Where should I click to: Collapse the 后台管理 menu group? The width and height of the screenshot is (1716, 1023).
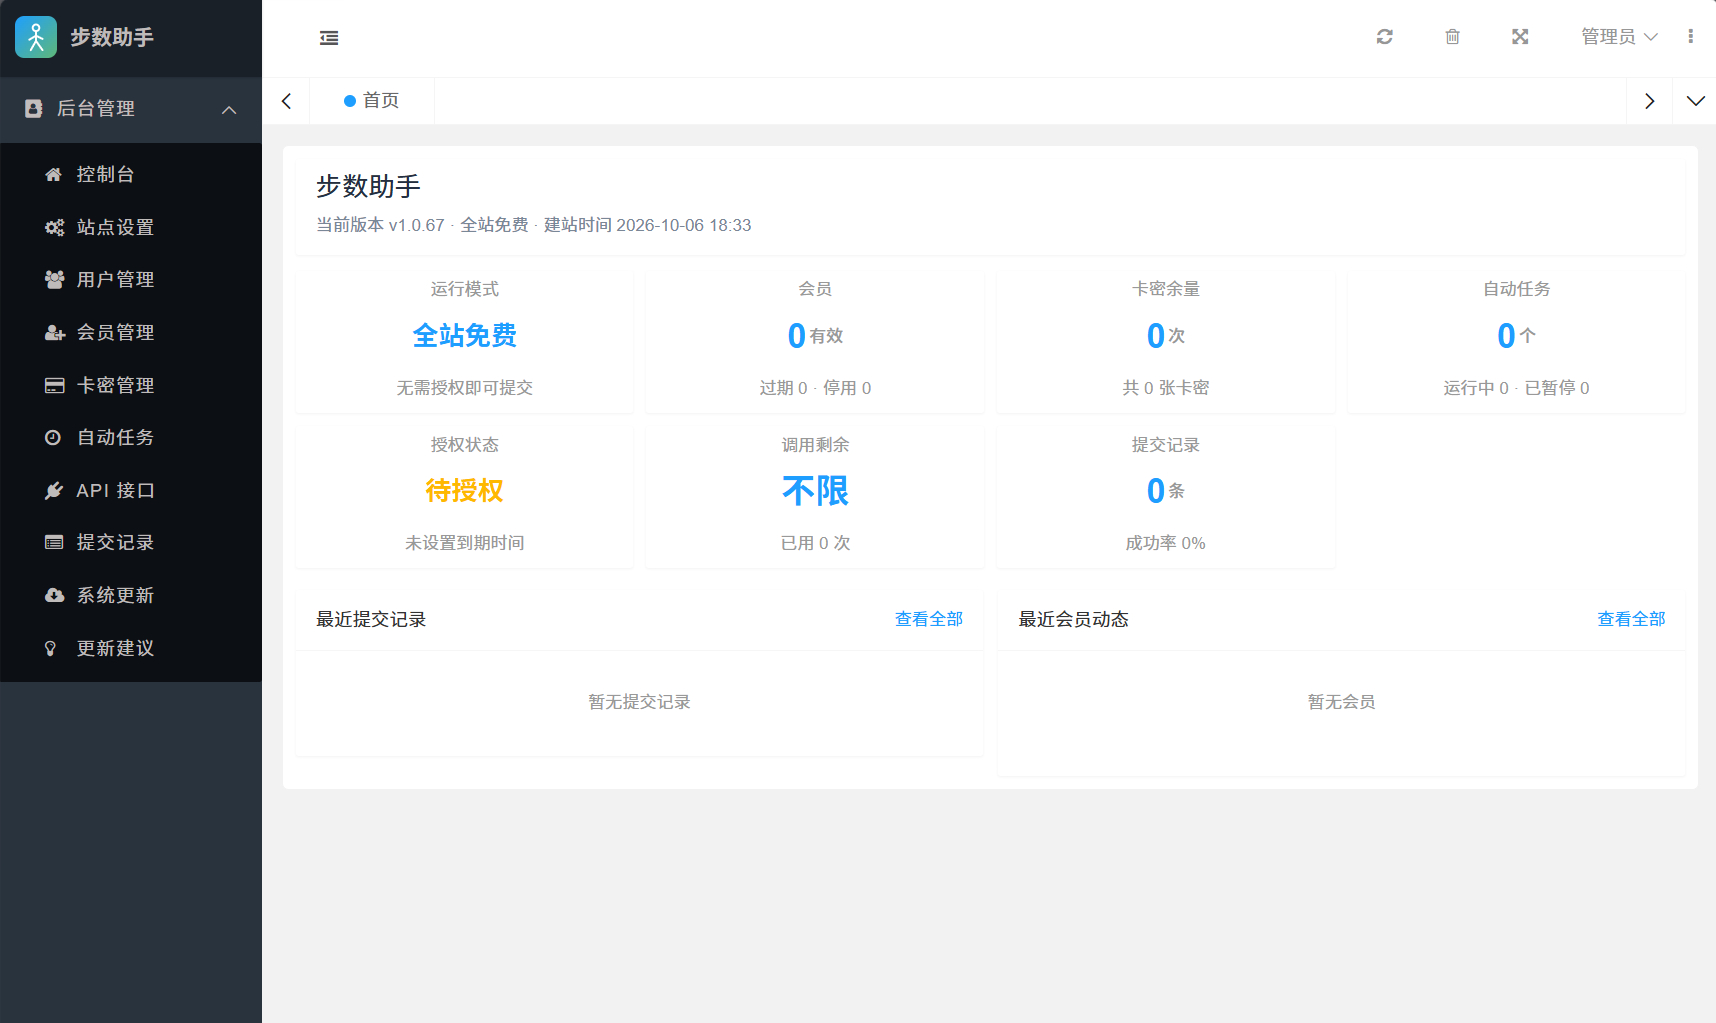click(131, 109)
